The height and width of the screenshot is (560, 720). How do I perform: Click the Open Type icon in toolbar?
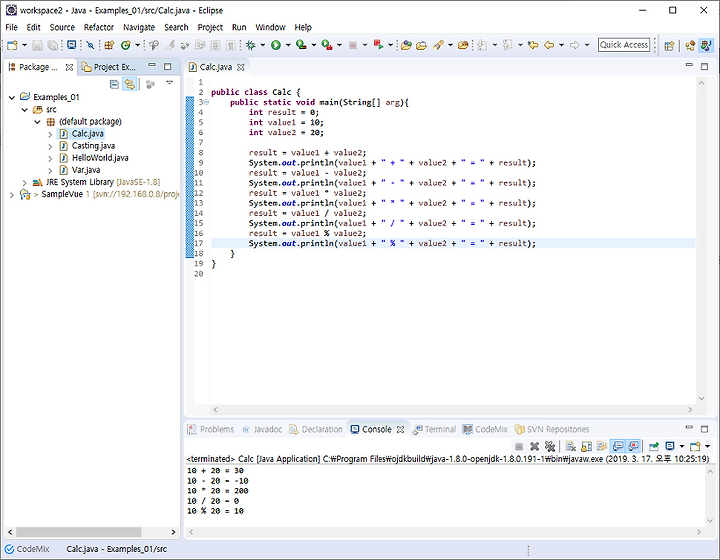click(x=406, y=45)
